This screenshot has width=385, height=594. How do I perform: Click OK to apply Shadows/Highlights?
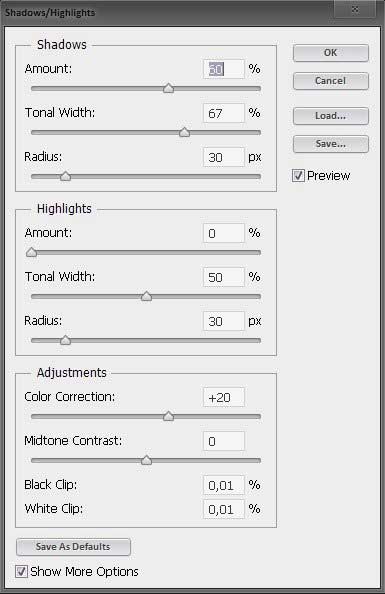tap(330, 53)
